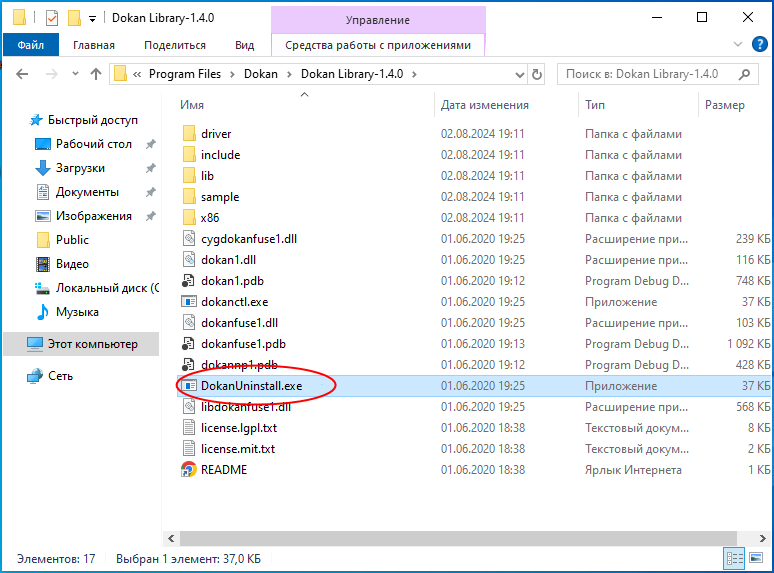Select dokan1.dll file icon
The height and width of the screenshot is (573, 774).
[189, 260]
